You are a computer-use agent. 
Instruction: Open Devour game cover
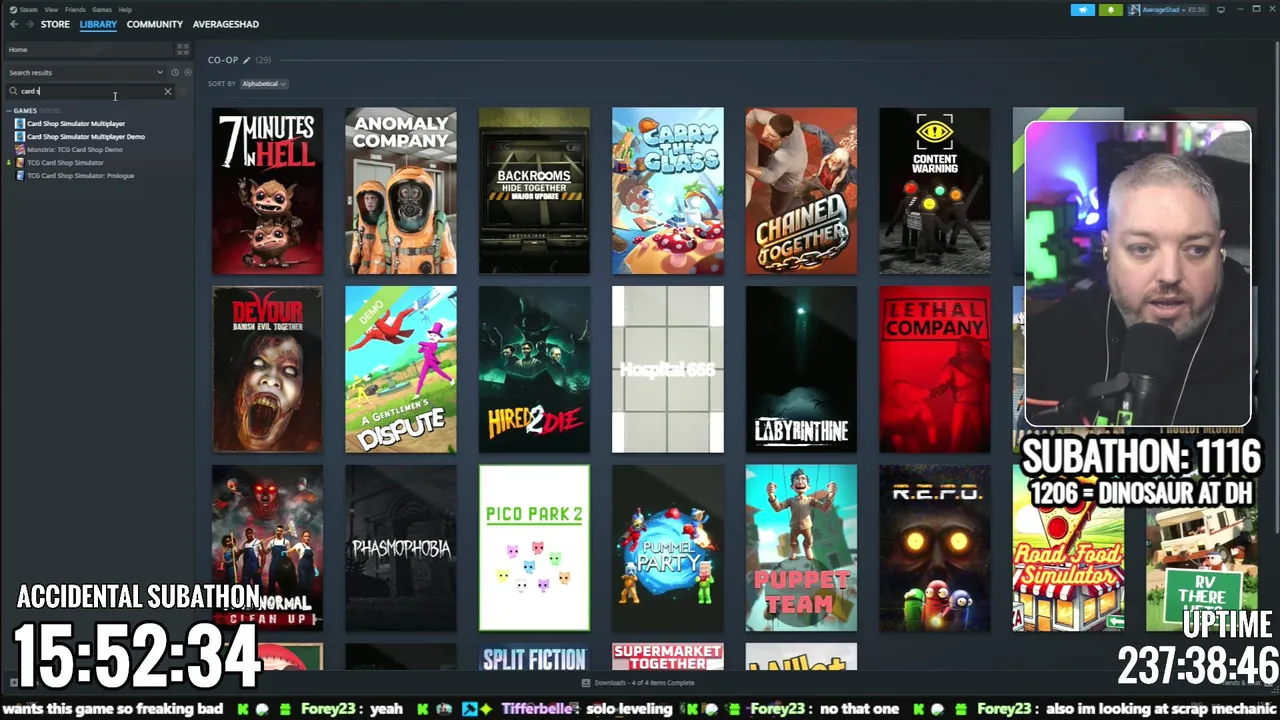(267, 369)
